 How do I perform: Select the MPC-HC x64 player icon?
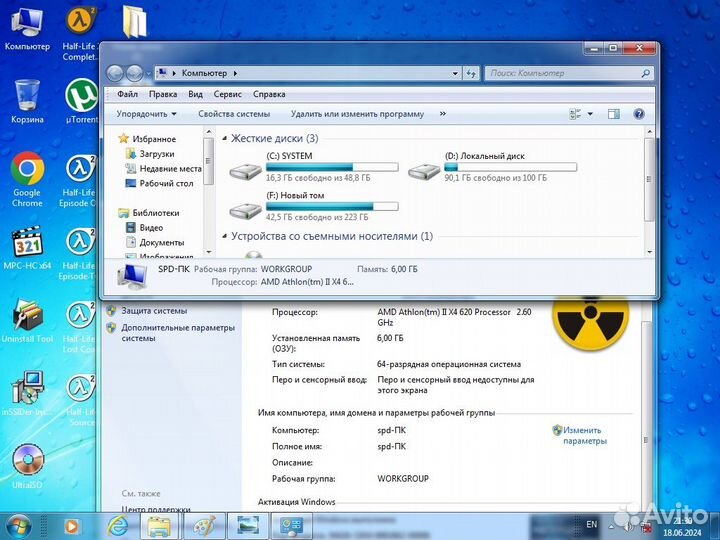click(27, 243)
